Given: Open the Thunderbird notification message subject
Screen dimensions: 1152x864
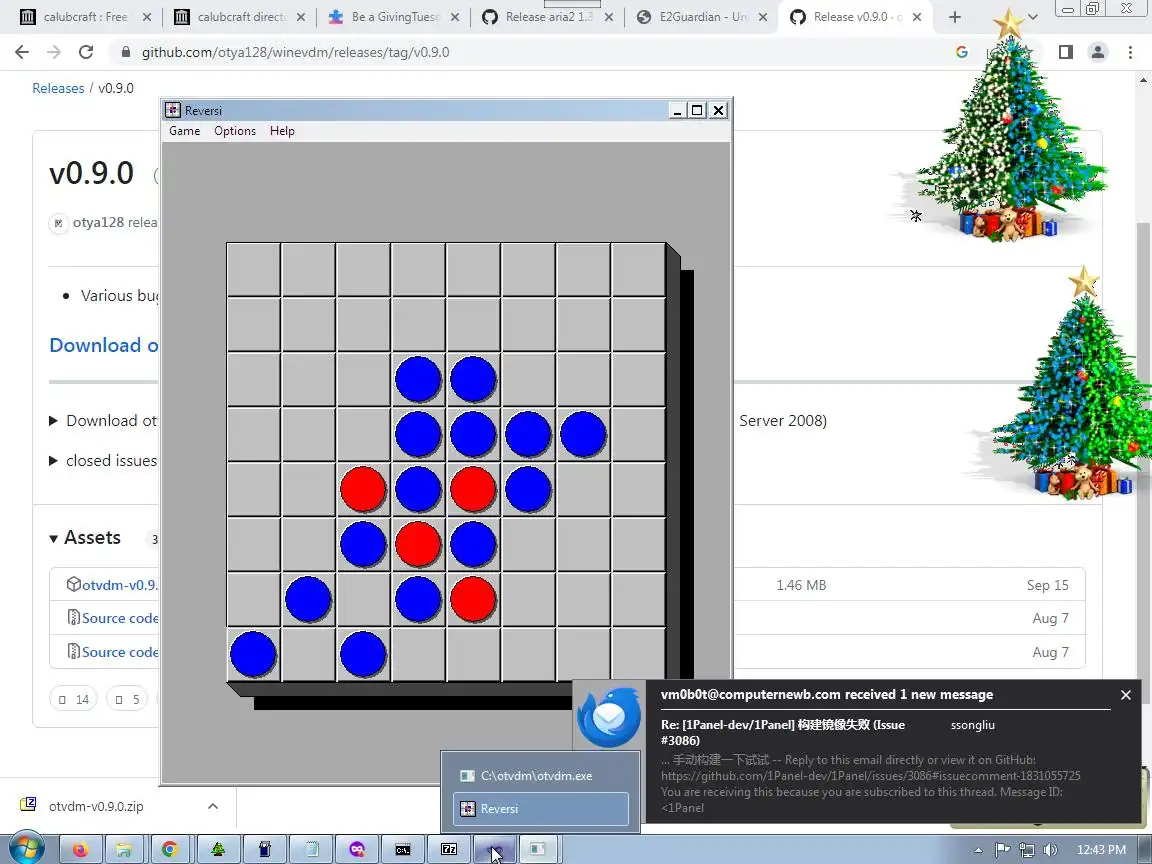Looking at the screenshot, I should 783,732.
